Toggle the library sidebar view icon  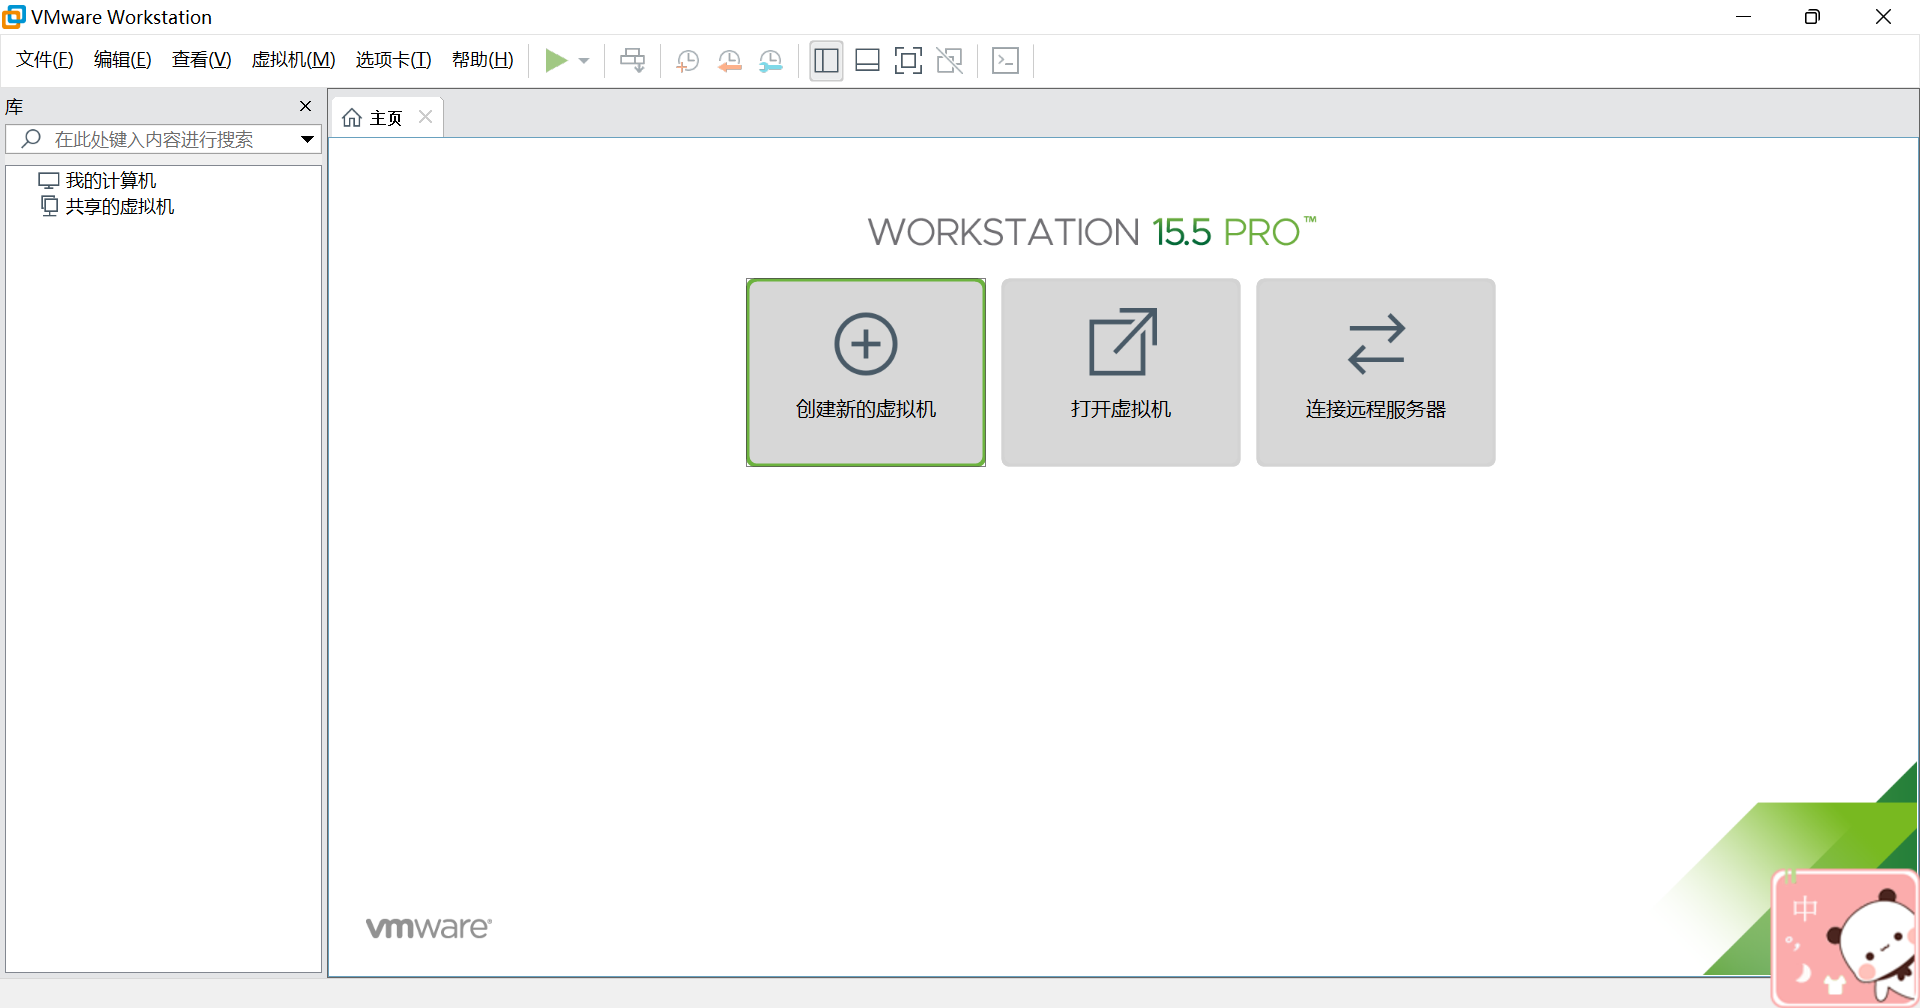point(826,61)
